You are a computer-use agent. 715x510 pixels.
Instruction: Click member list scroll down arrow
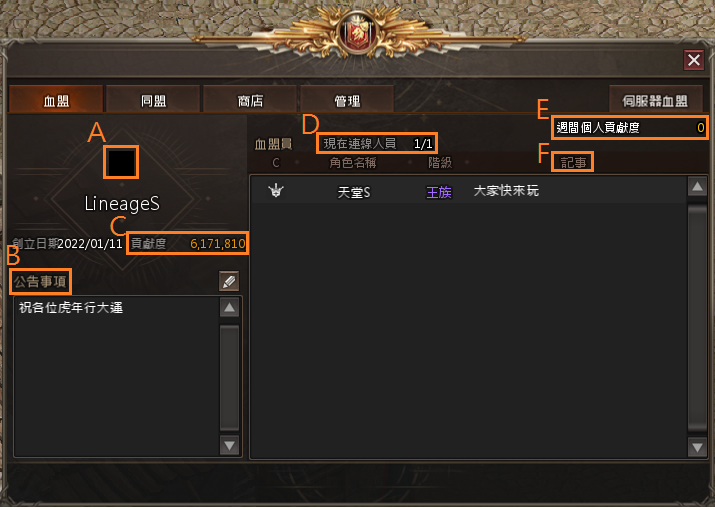697,447
